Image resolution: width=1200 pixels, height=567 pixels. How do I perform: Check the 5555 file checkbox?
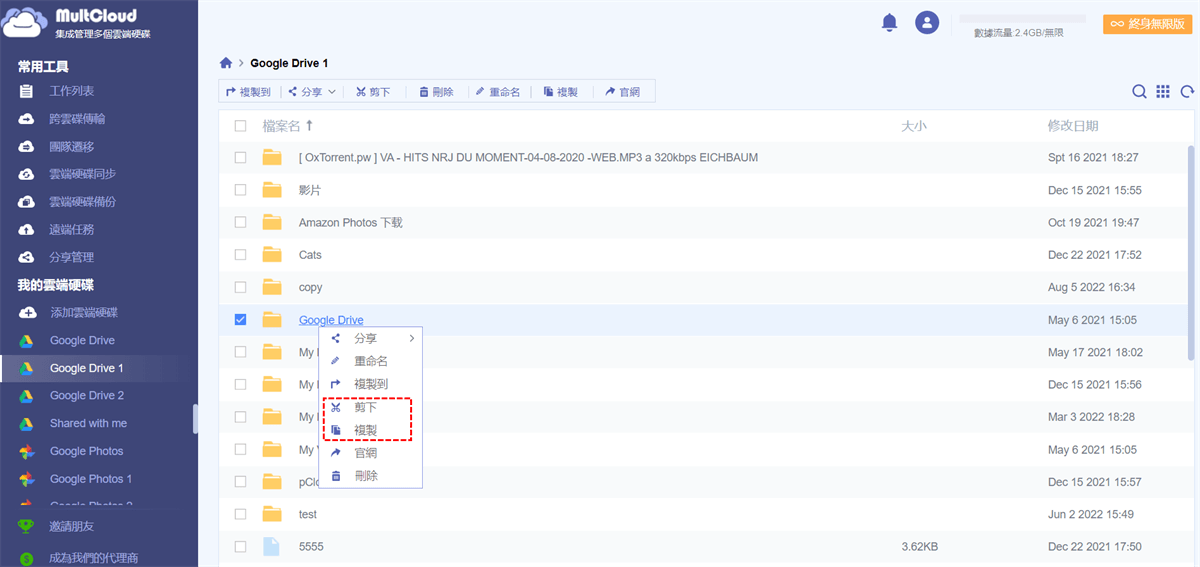point(240,547)
